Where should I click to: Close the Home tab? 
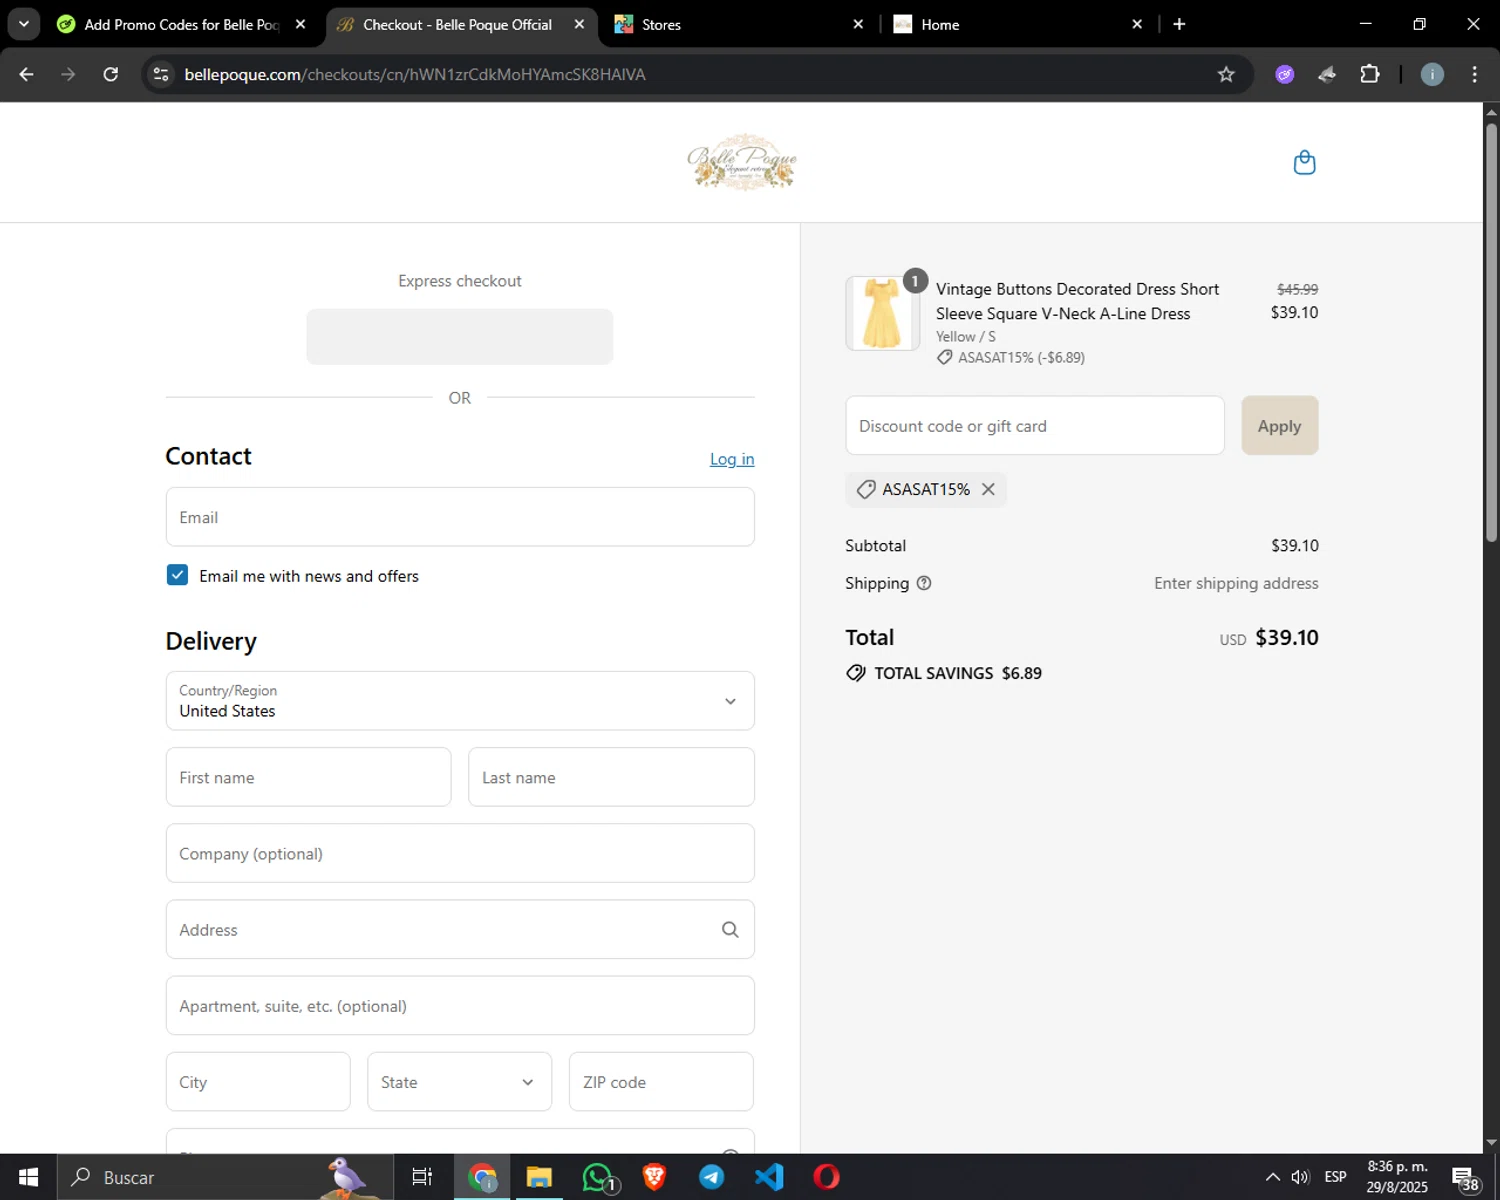(1137, 24)
